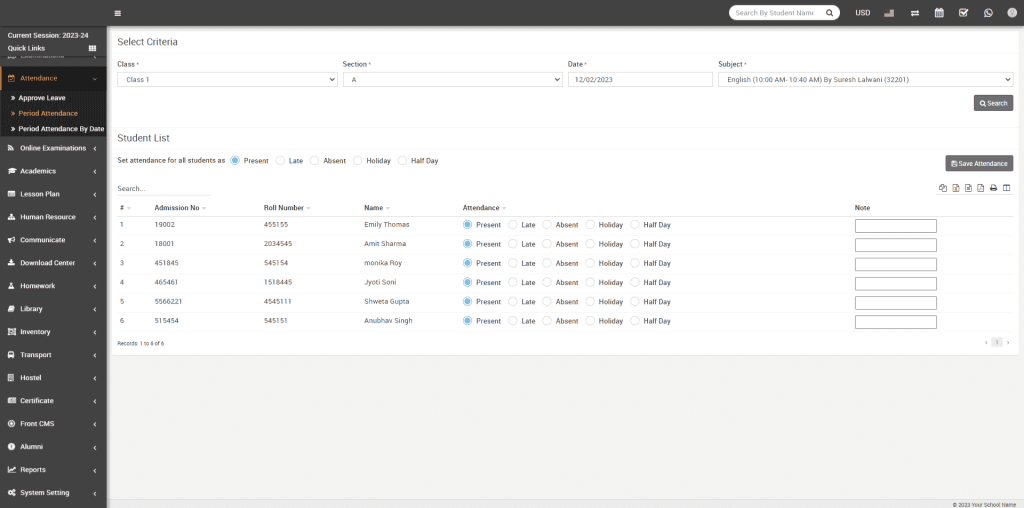Sort table by Roll Number column
The image size is (1024, 508).
tap(287, 208)
